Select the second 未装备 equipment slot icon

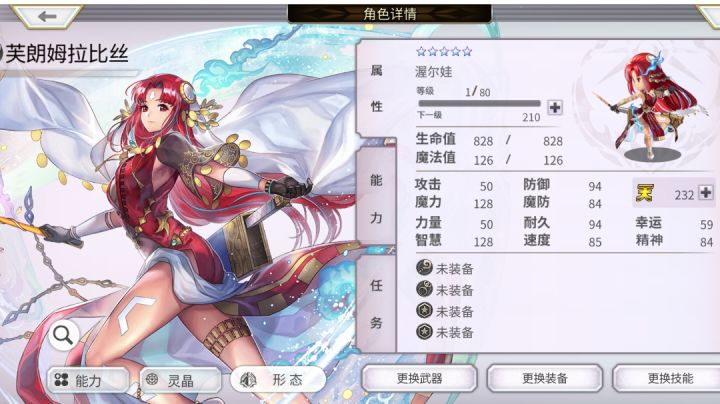coord(424,289)
